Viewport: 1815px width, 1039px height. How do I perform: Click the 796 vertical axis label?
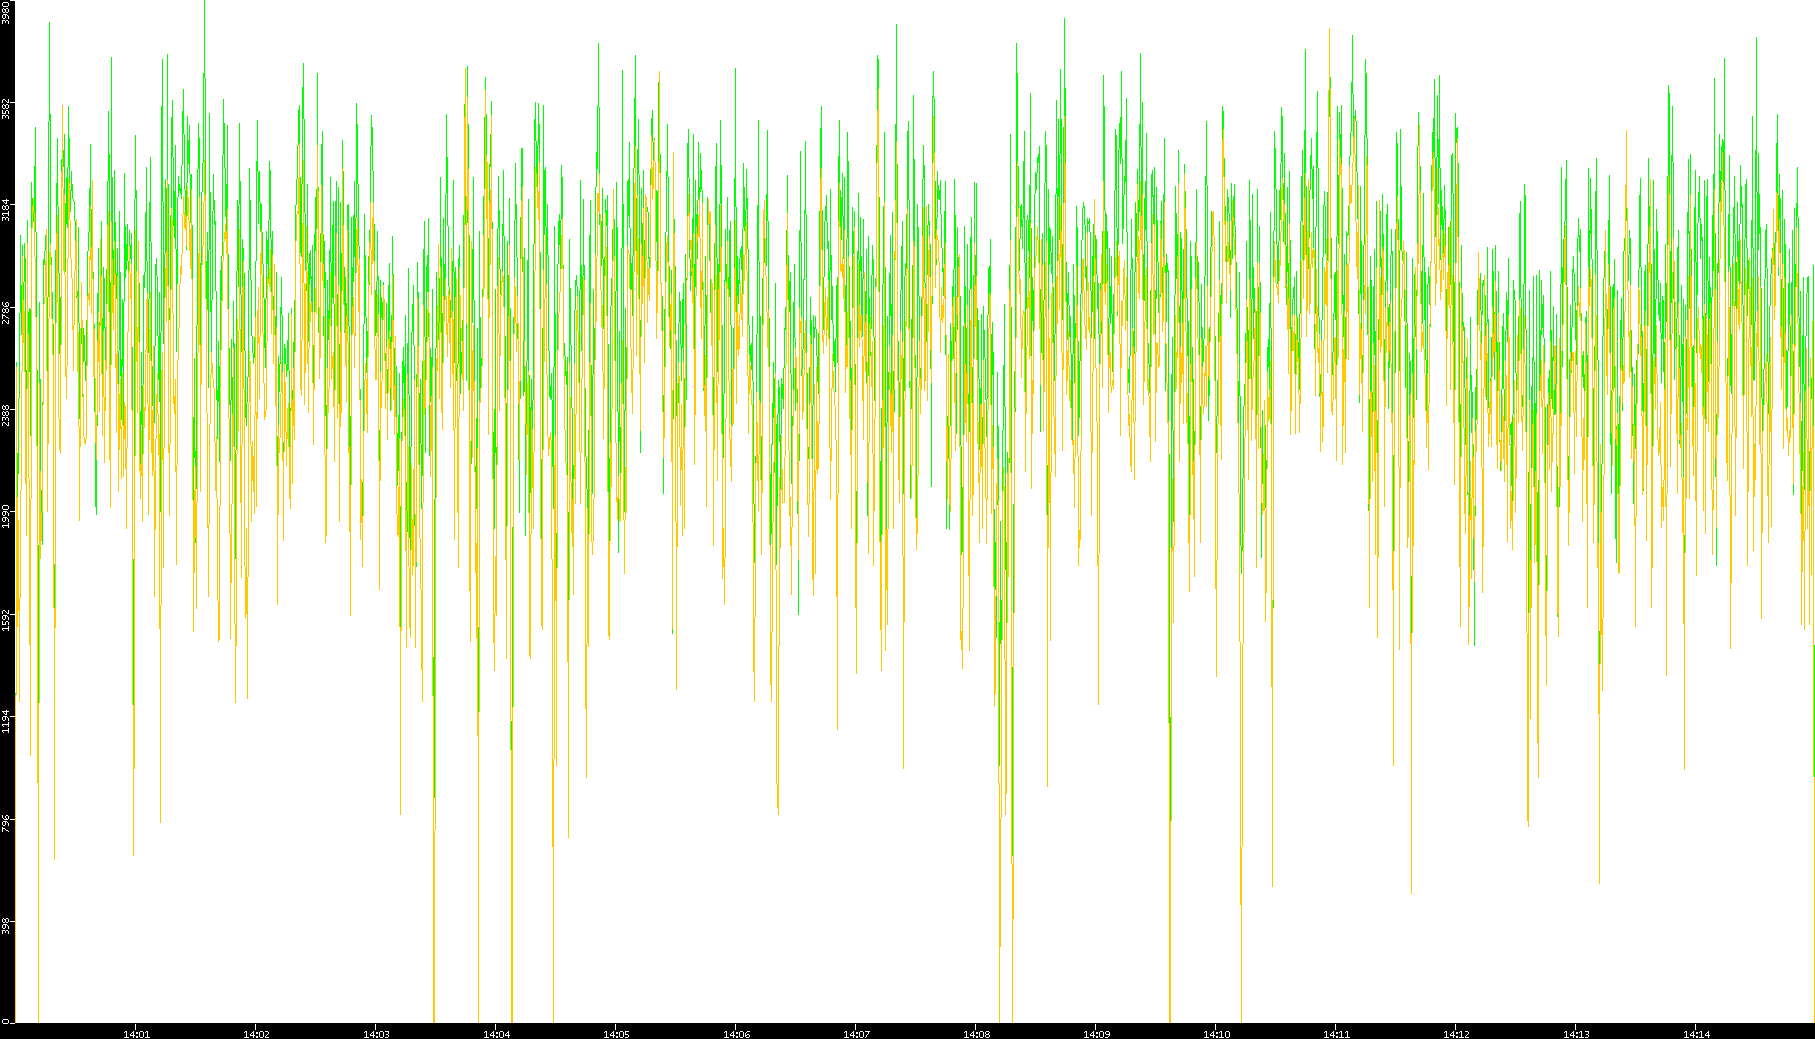[7, 822]
